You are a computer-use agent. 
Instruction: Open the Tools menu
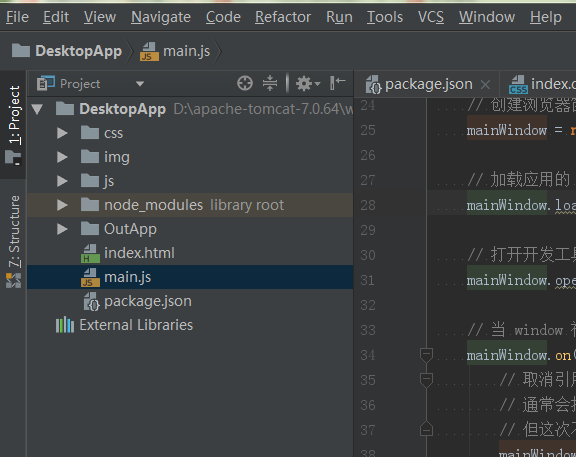pos(385,17)
